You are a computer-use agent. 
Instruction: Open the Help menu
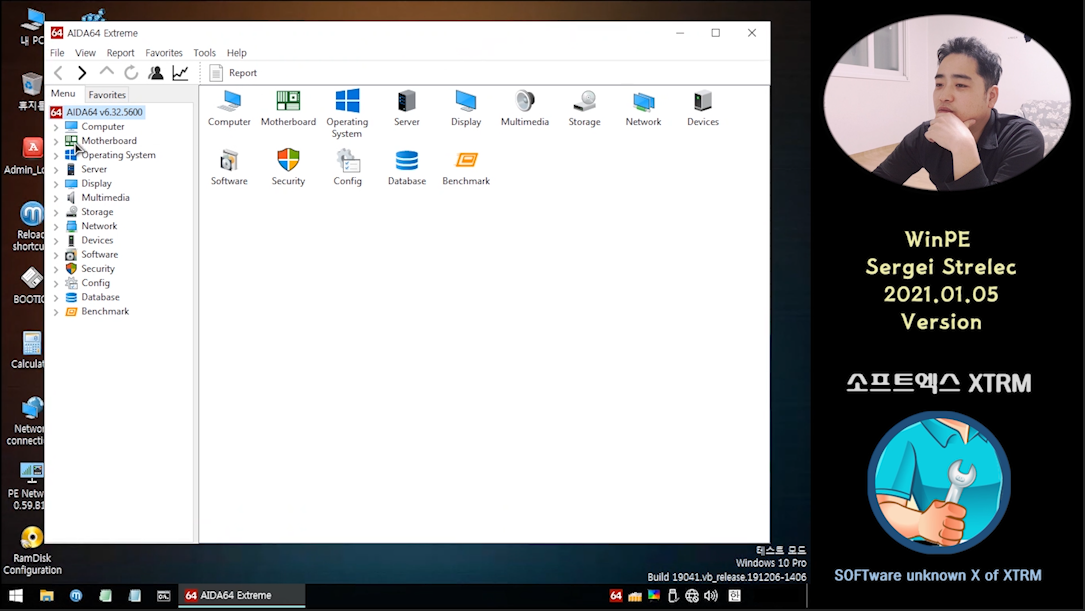click(237, 53)
